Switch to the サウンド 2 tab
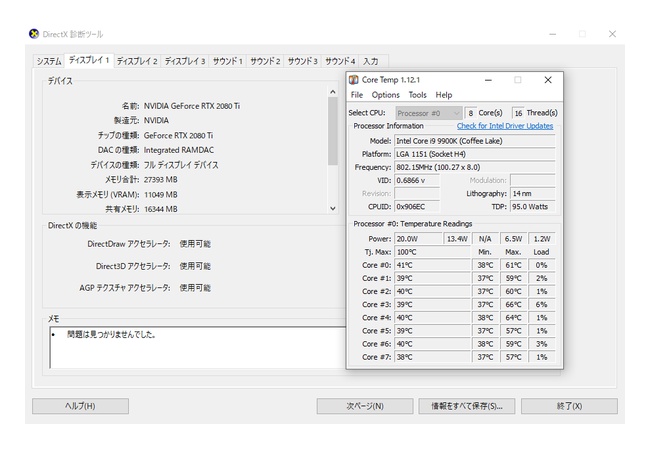 coord(265,61)
